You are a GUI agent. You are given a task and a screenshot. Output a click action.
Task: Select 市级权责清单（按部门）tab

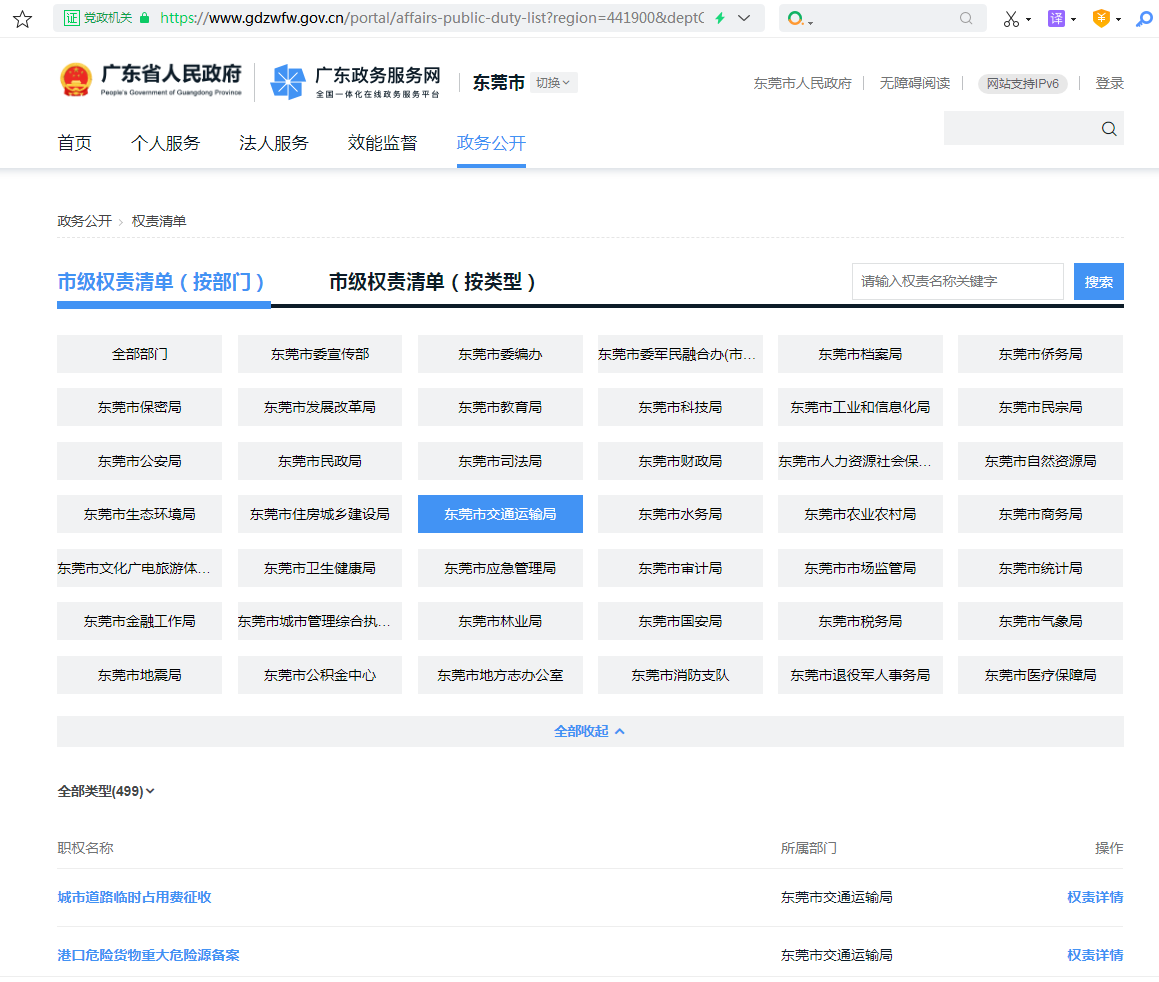pyautogui.click(x=162, y=282)
